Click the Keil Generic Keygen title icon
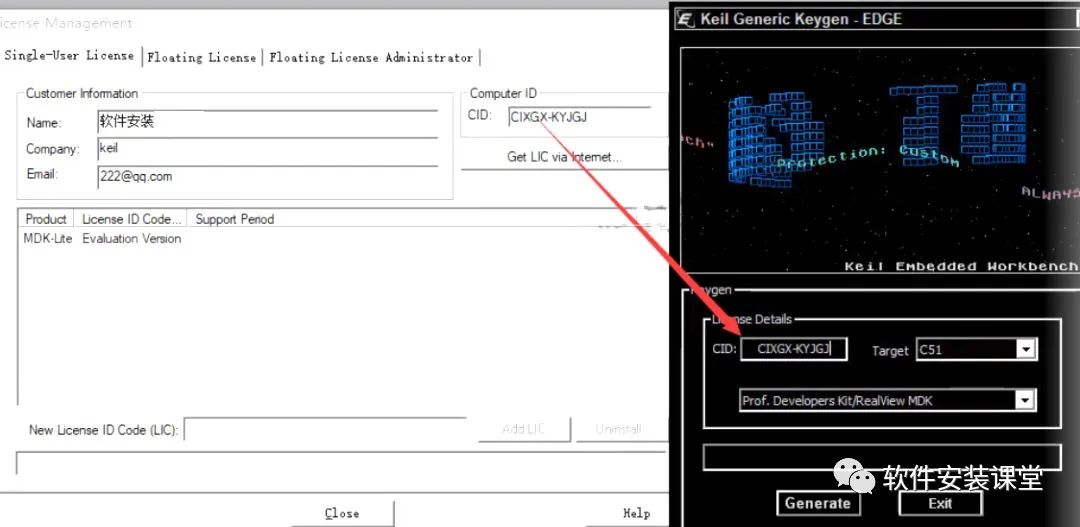The height and width of the screenshot is (527, 1080). point(685,19)
